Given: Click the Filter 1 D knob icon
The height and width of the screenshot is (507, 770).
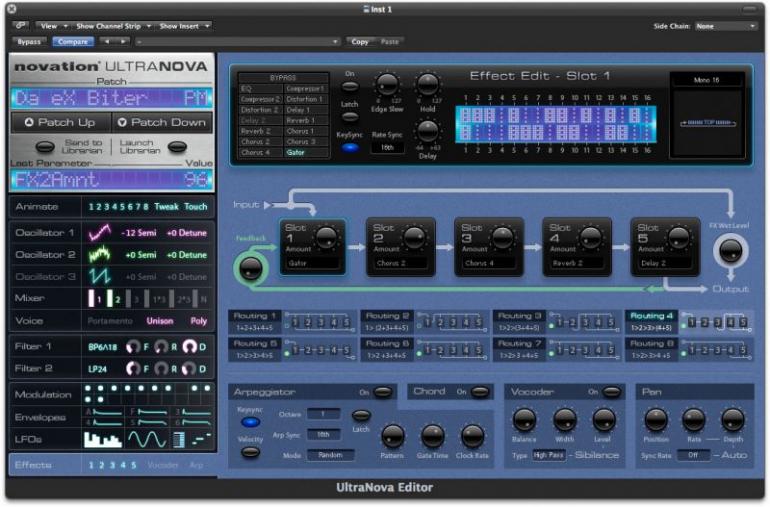Looking at the screenshot, I should (190, 347).
